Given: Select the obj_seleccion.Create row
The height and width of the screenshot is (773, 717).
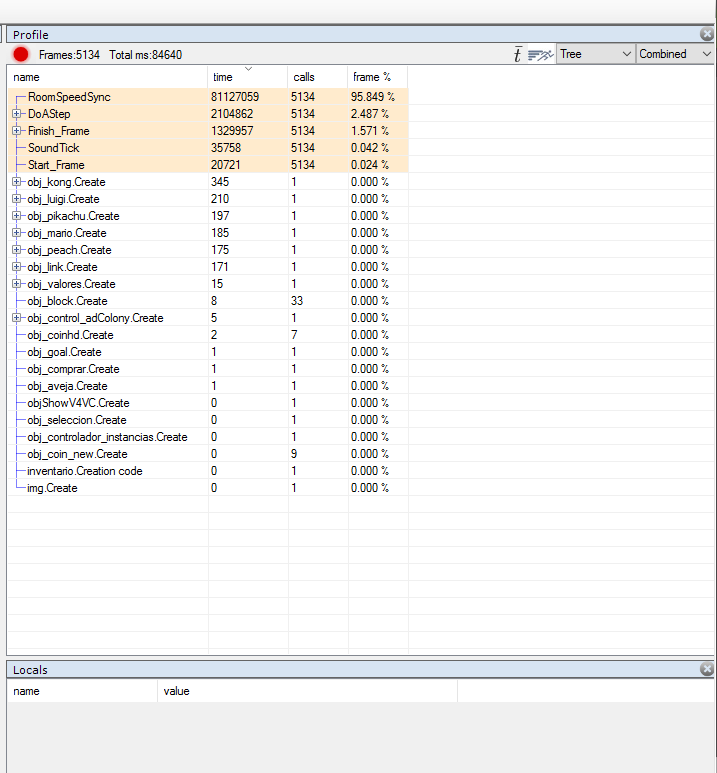Looking at the screenshot, I should pyautogui.click(x=208, y=420).
